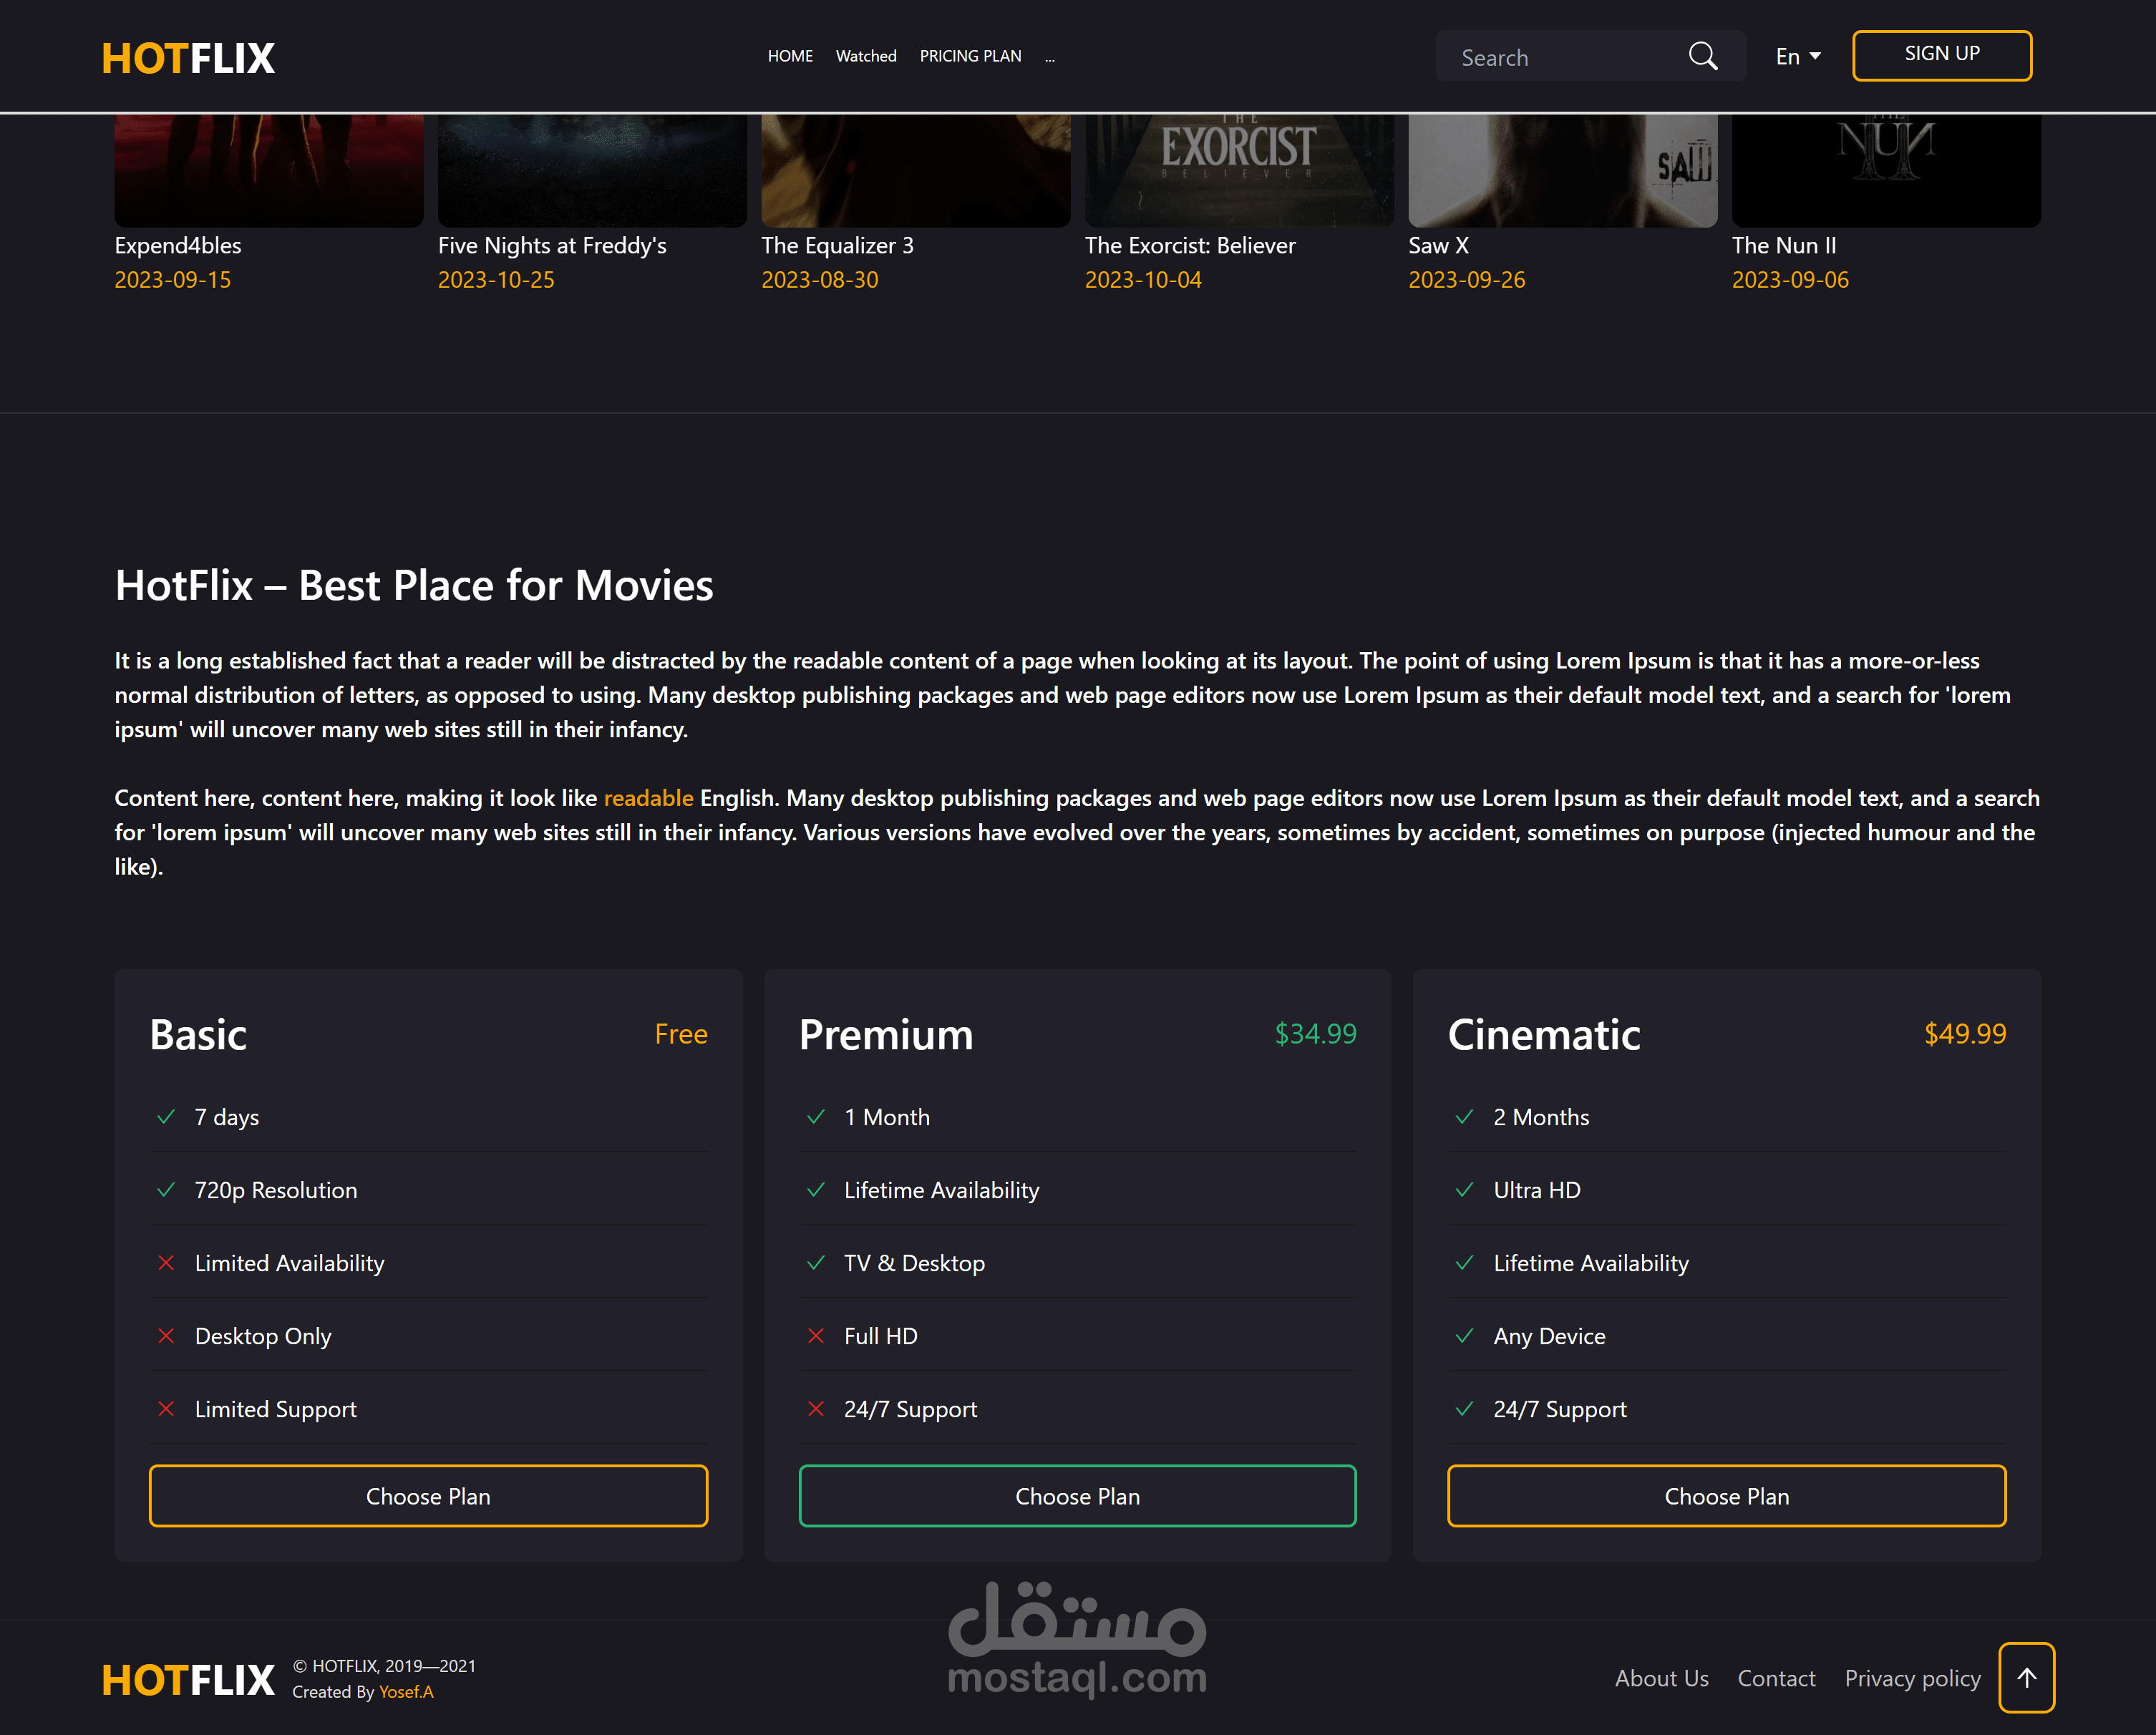The height and width of the screenshot is (1735, 2156).
Task: Click the red X beside Desktop Only
Action: [166, 1336]
